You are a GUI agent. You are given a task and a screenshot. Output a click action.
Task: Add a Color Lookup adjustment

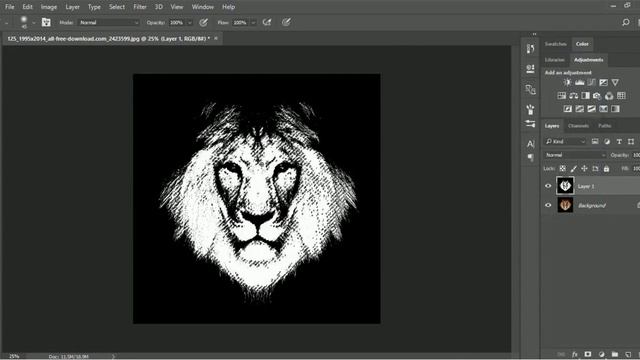[621, 96]
